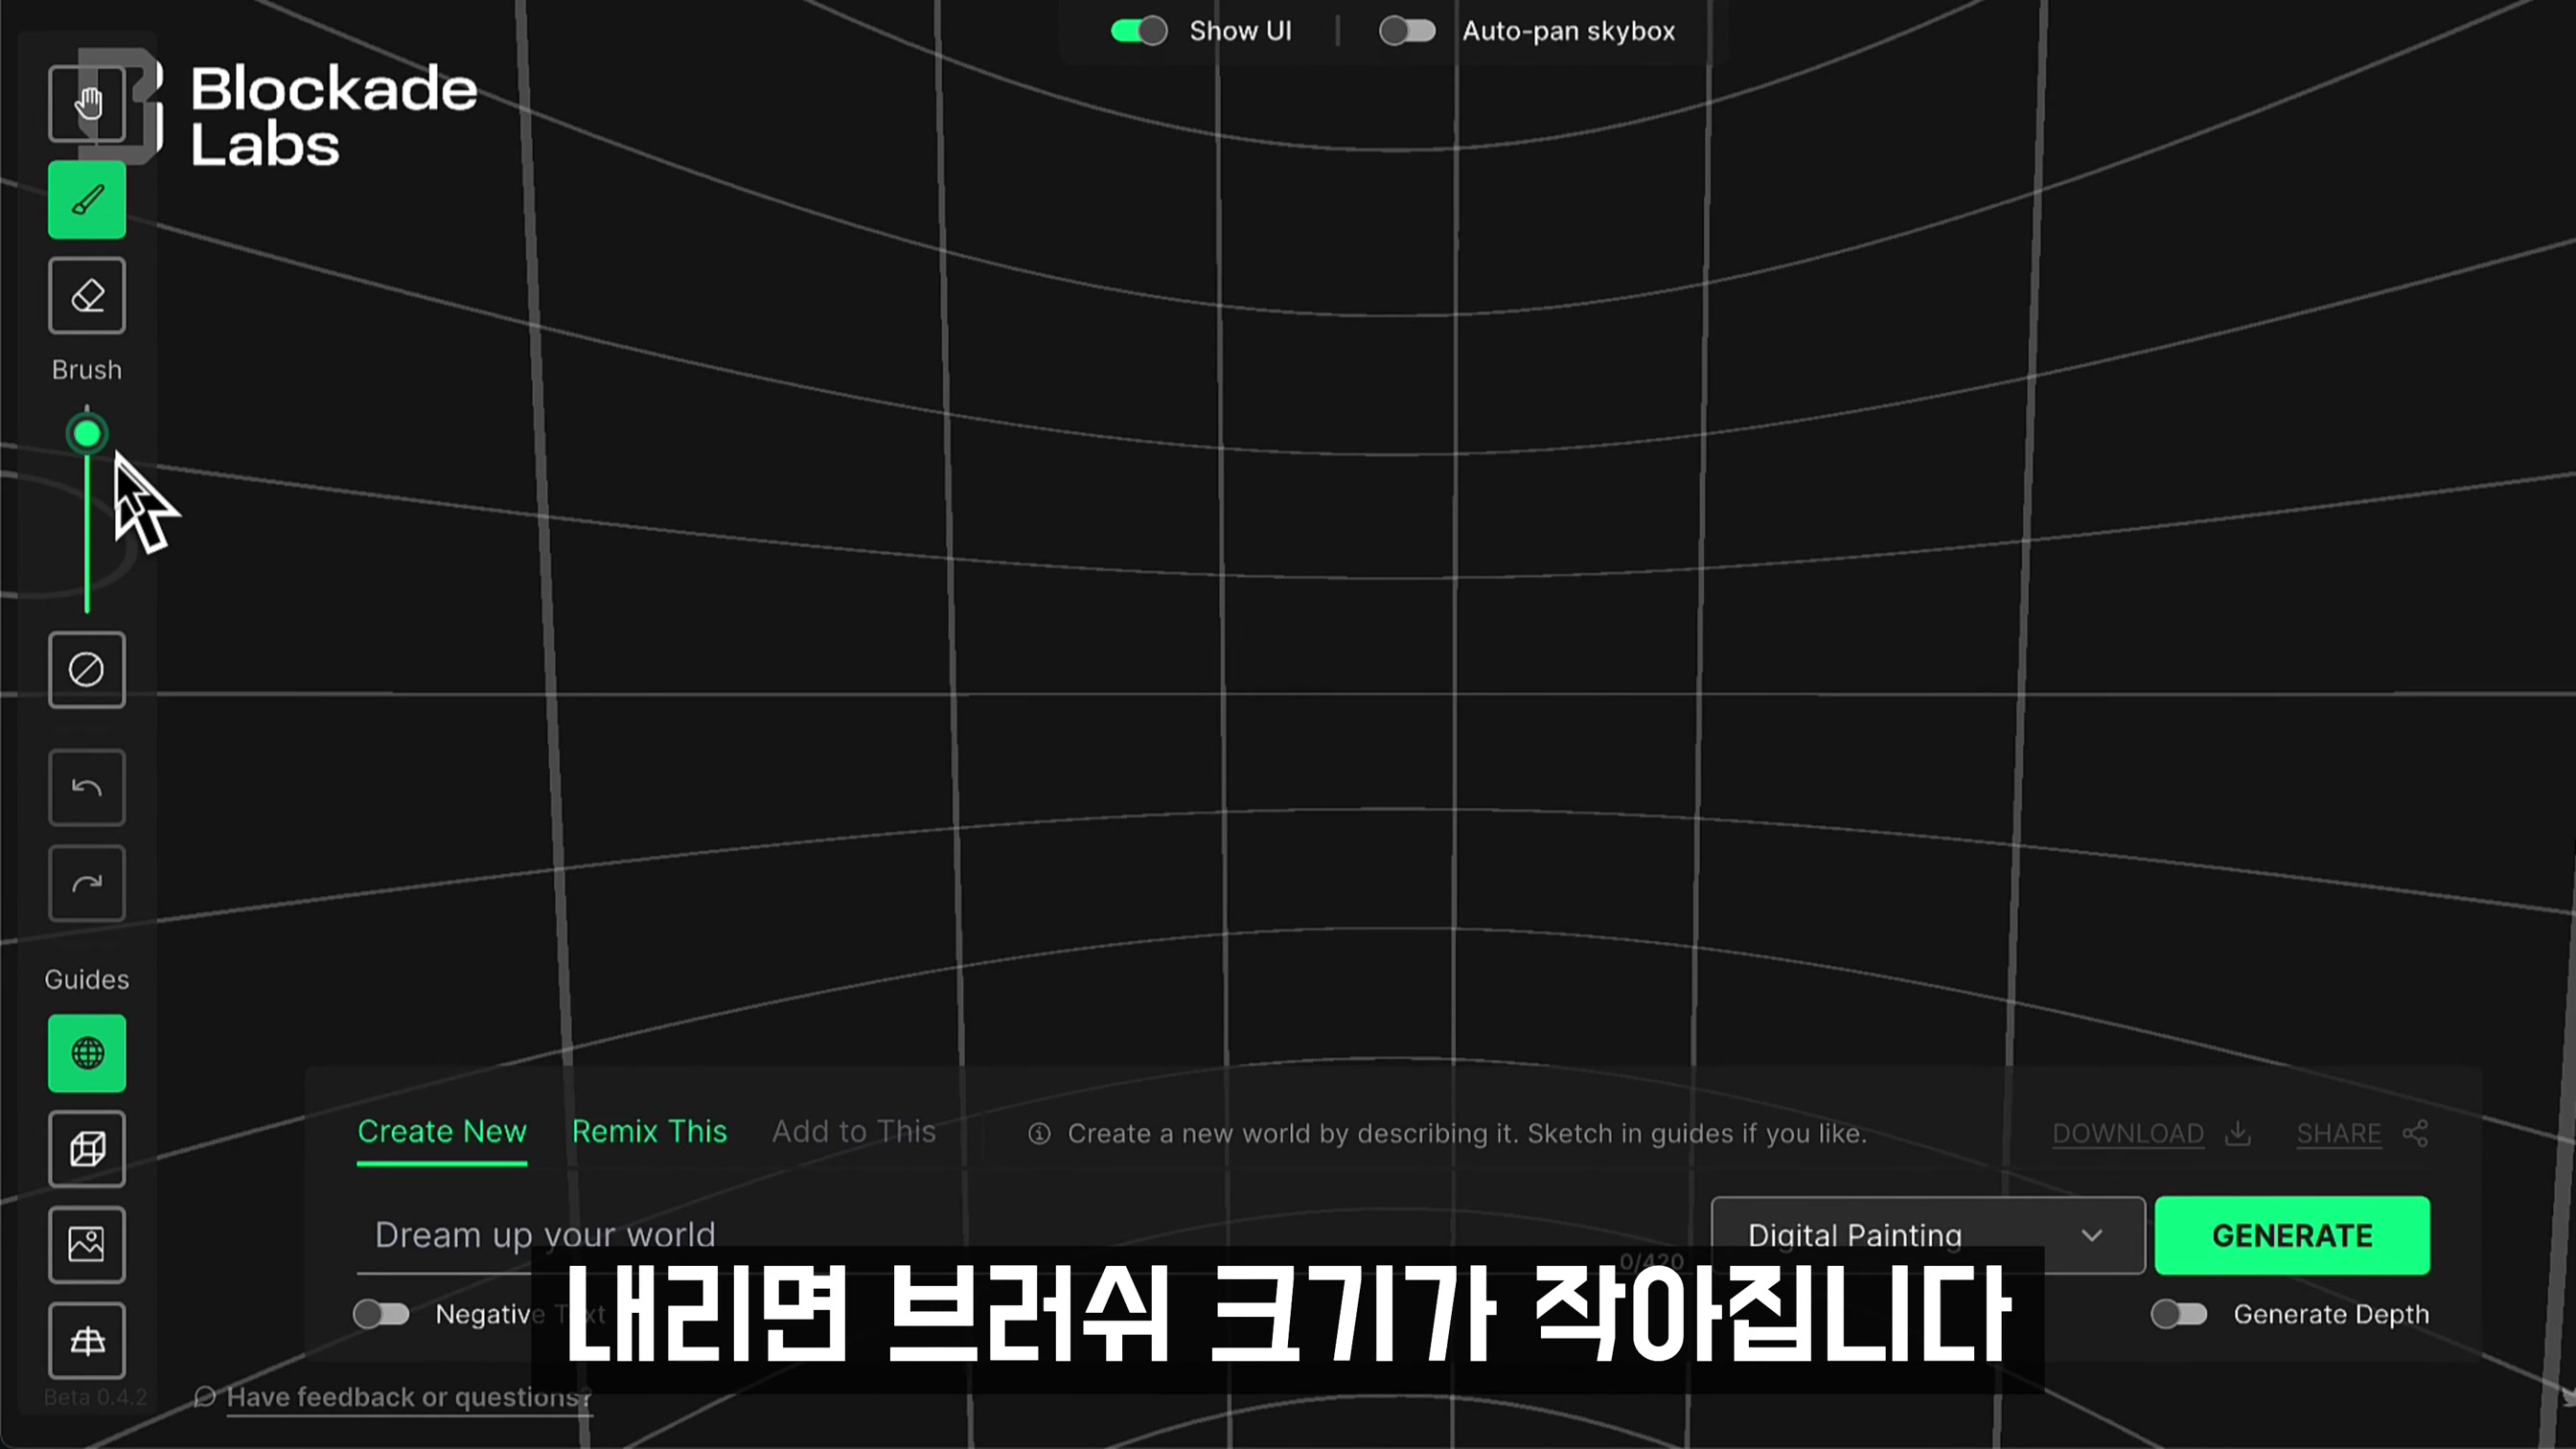2576x1449 pixels.
Task: Click the DOWNLOAD link
Action: [2128, 1133]
